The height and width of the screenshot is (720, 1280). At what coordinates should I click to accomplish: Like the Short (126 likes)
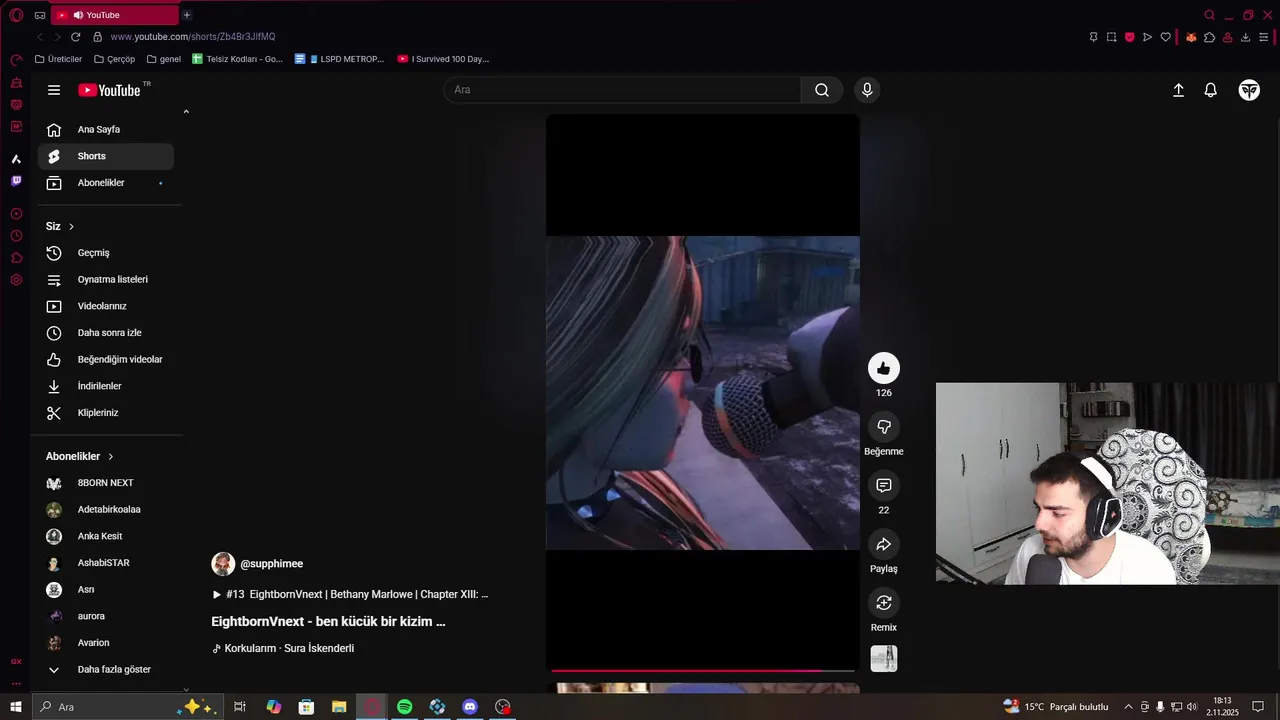884,368
